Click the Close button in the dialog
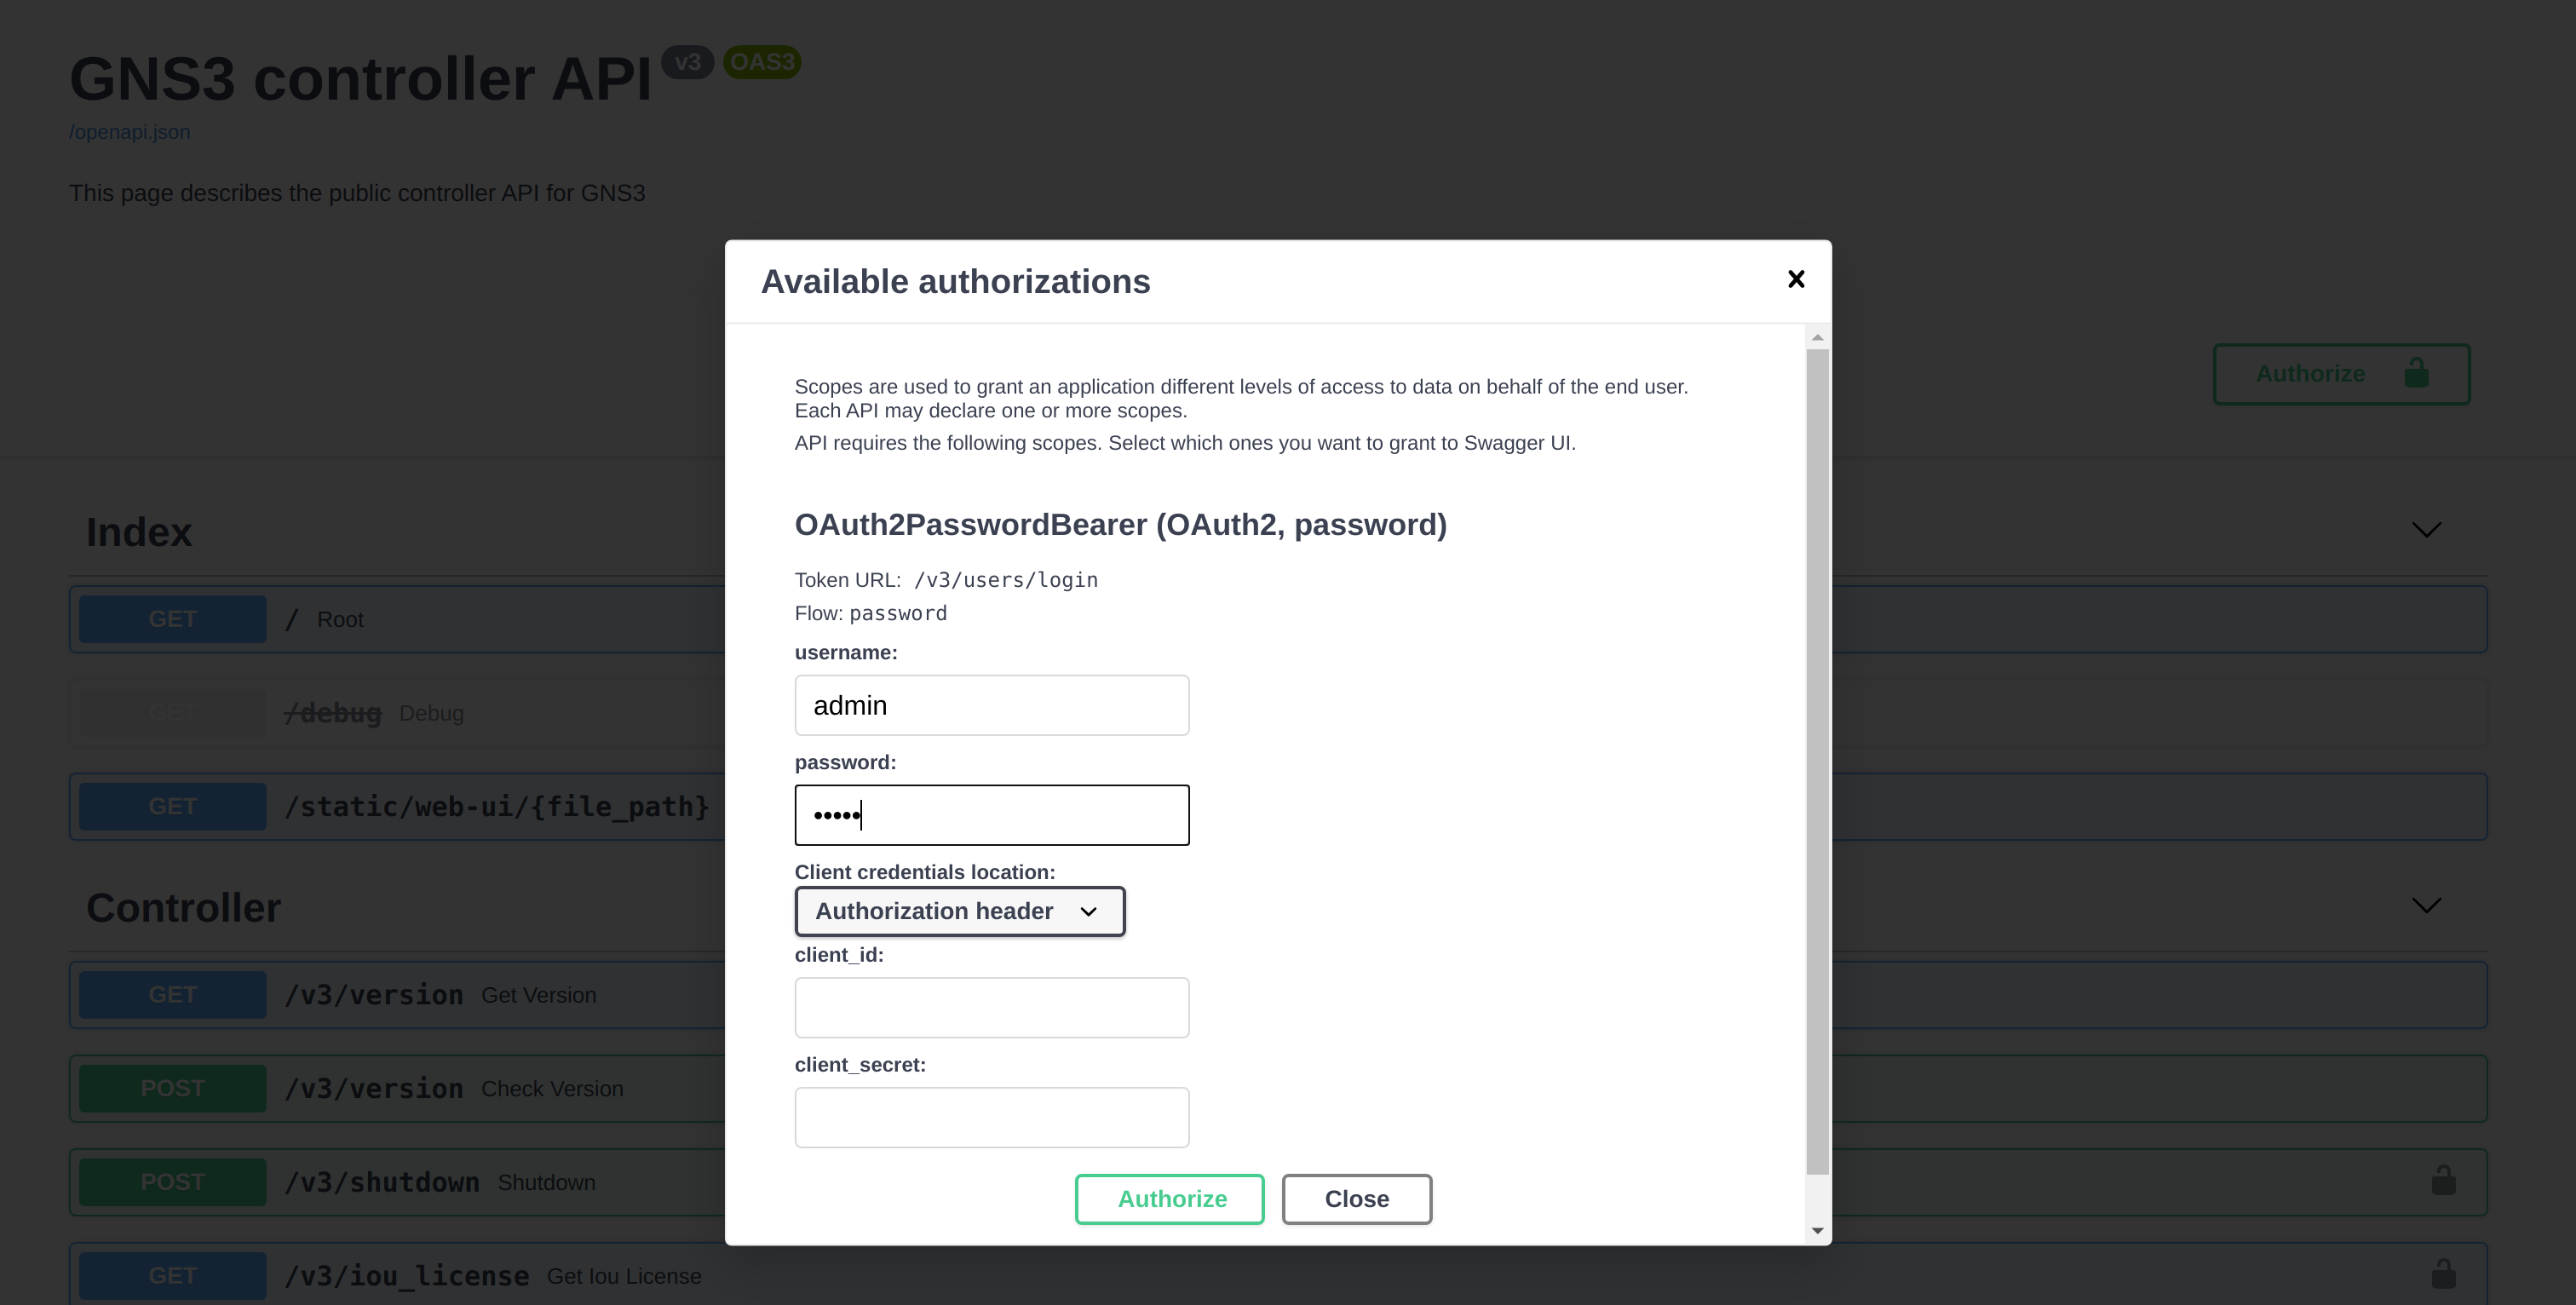The width and height of the screenshot is (2576, 1305). (x=1357, y=1199)
